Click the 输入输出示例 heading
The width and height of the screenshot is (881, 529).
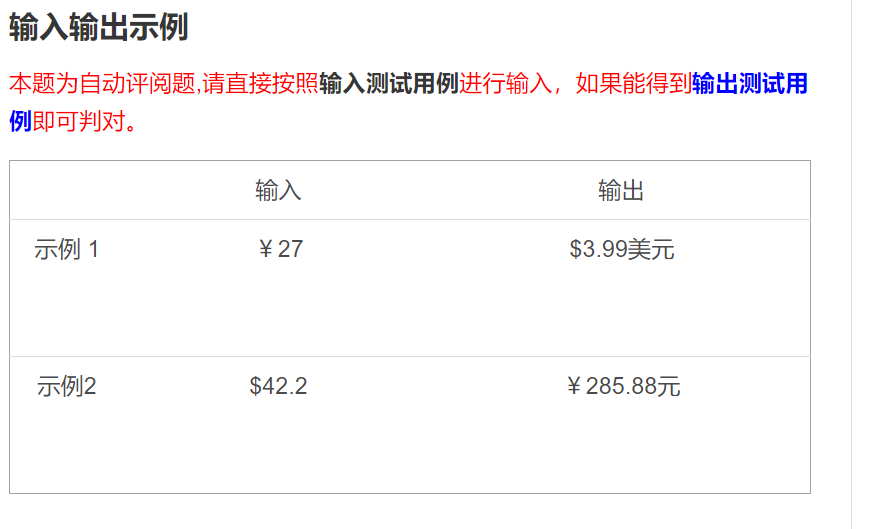98,27
